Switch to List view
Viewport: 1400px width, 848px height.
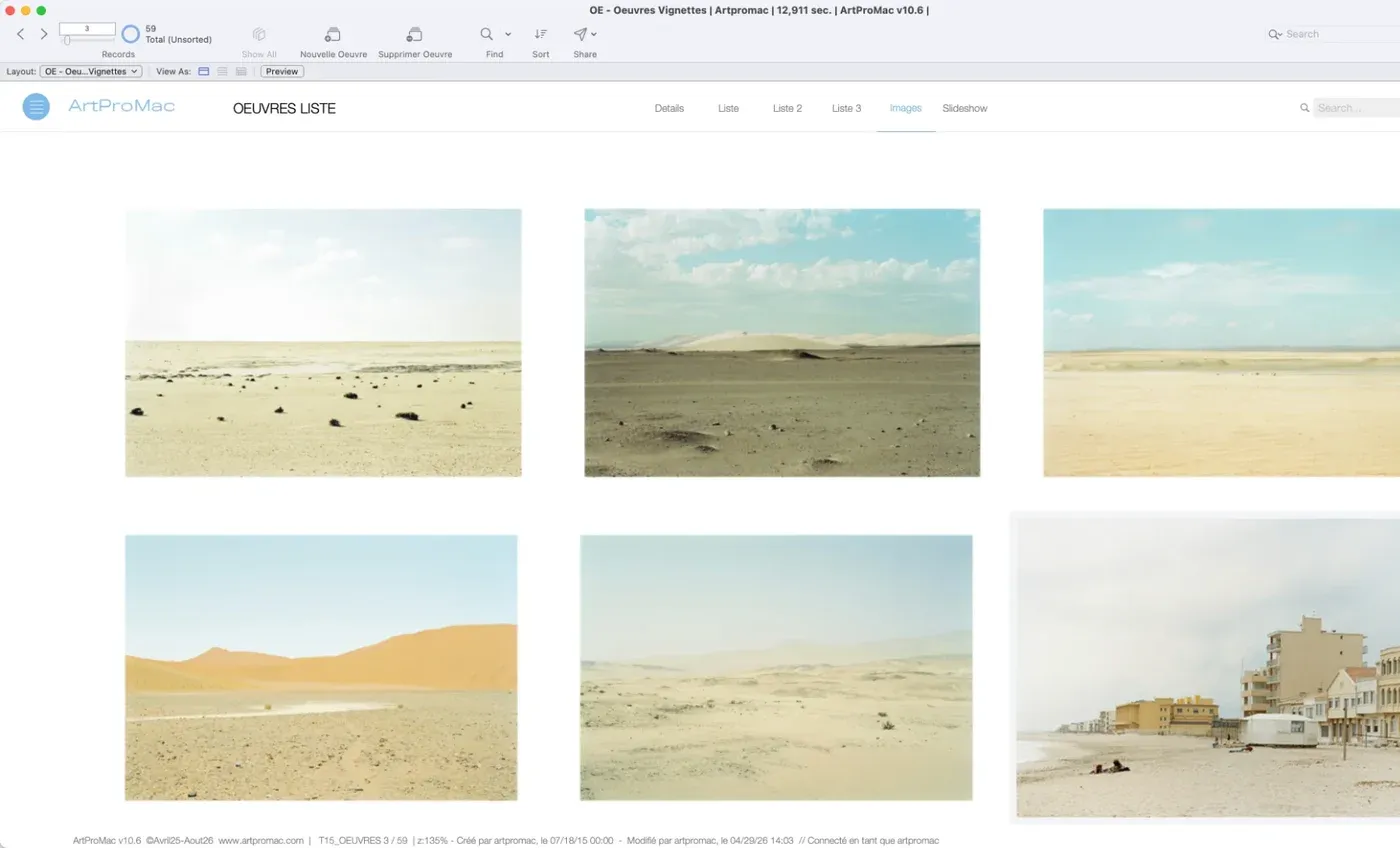point(222,71)
